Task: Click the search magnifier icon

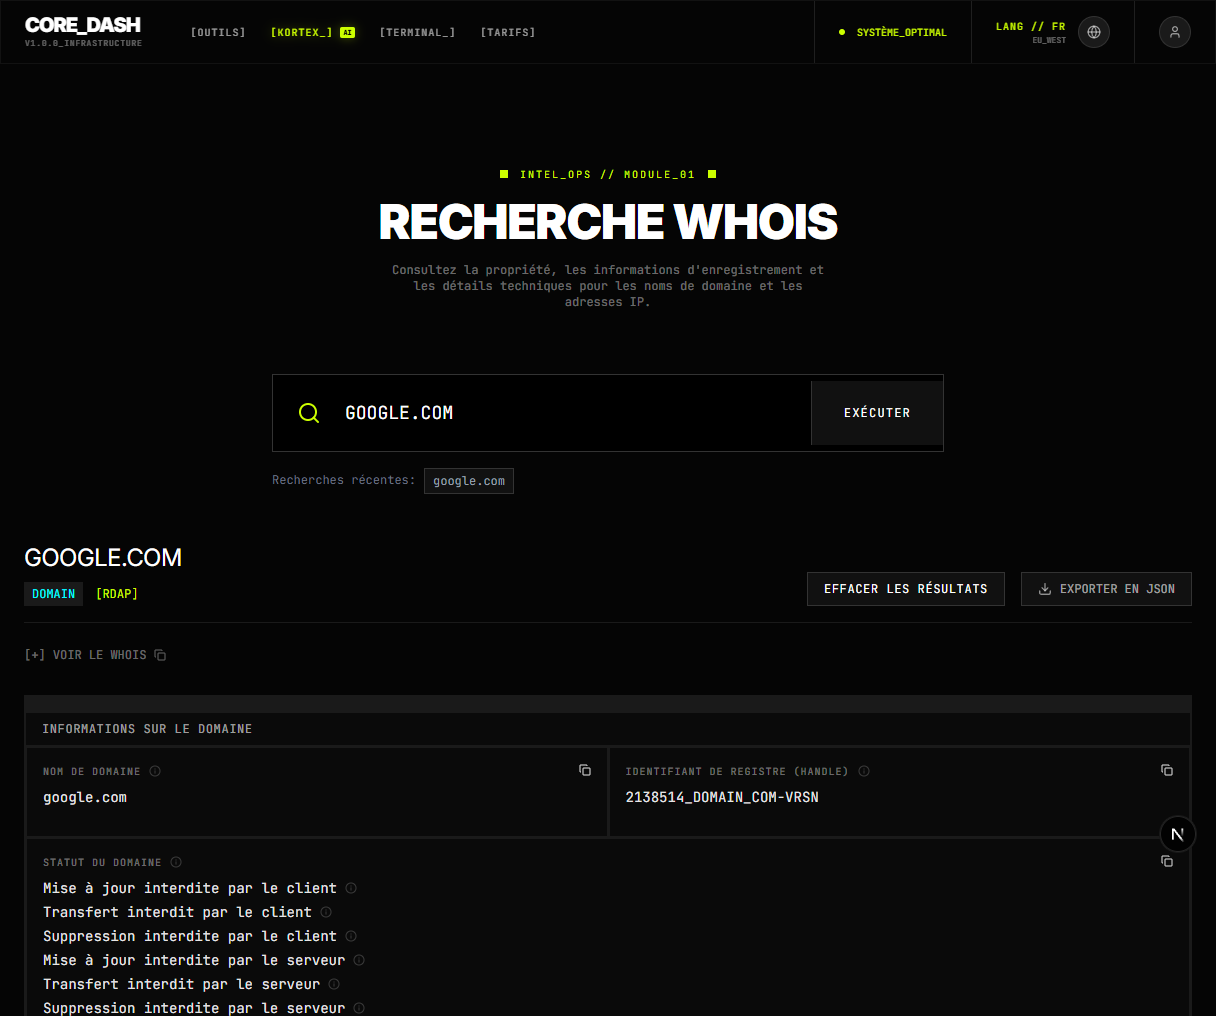Action: 309,413
